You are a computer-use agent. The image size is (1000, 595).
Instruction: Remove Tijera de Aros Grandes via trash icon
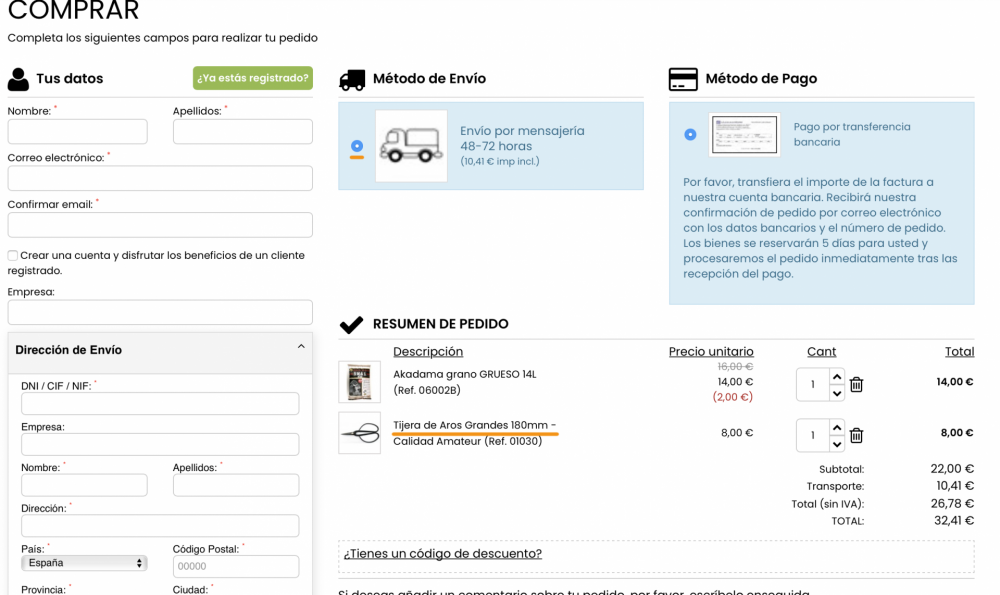click(x=857, y=436)
